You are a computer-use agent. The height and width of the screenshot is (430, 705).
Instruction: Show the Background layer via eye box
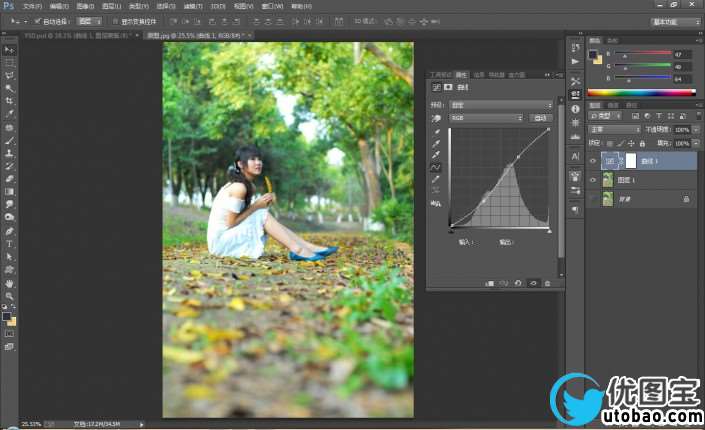(593, 199)
